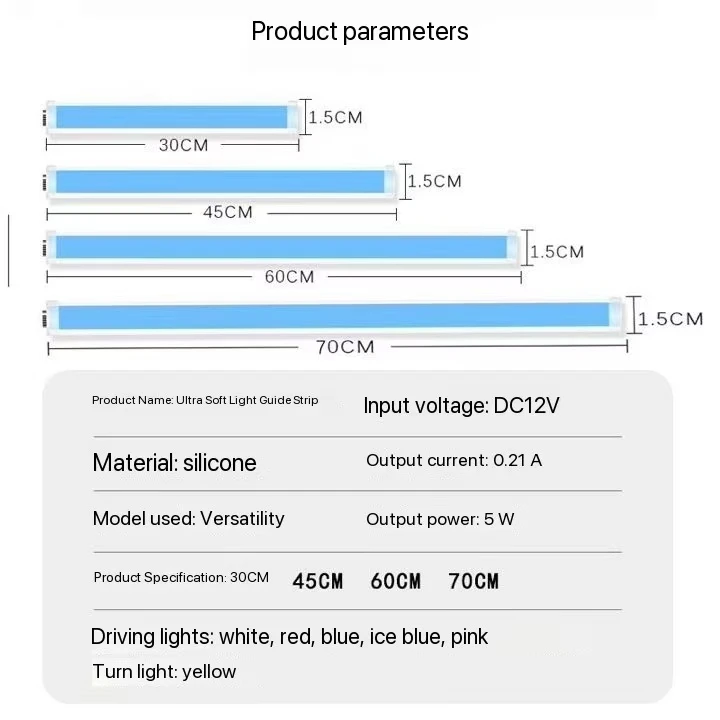Click the 'Product parameters' heading
Image resolution: width=720 pixels, height=720 pixels.
360,31
